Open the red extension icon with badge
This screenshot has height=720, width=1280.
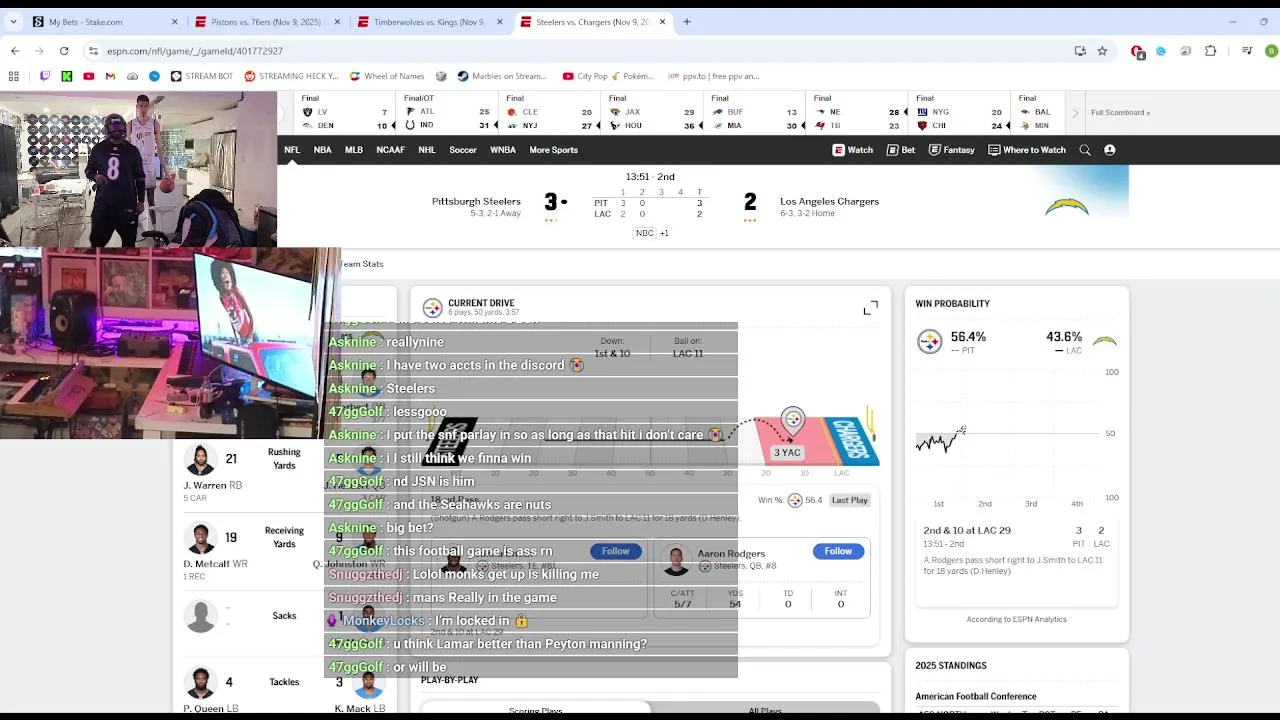[1137, 51]
